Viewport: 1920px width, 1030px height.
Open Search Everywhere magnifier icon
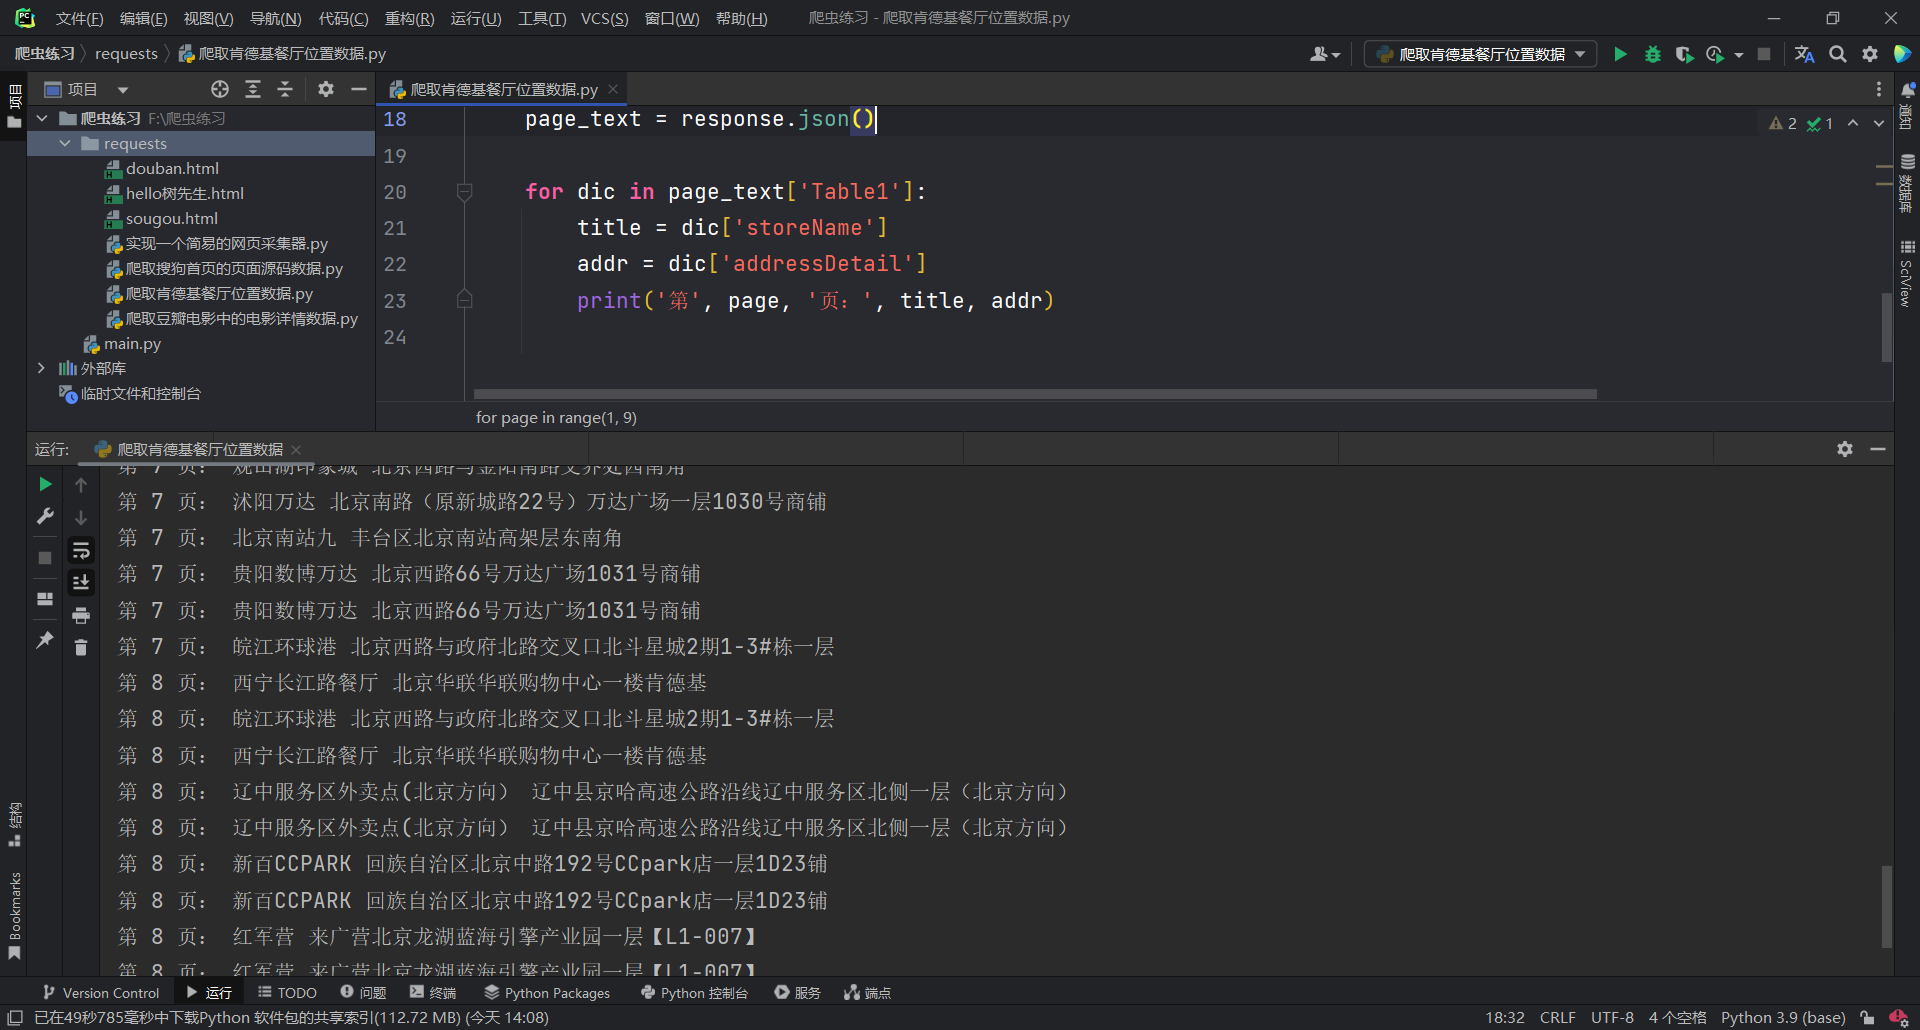click(1837, 54)
